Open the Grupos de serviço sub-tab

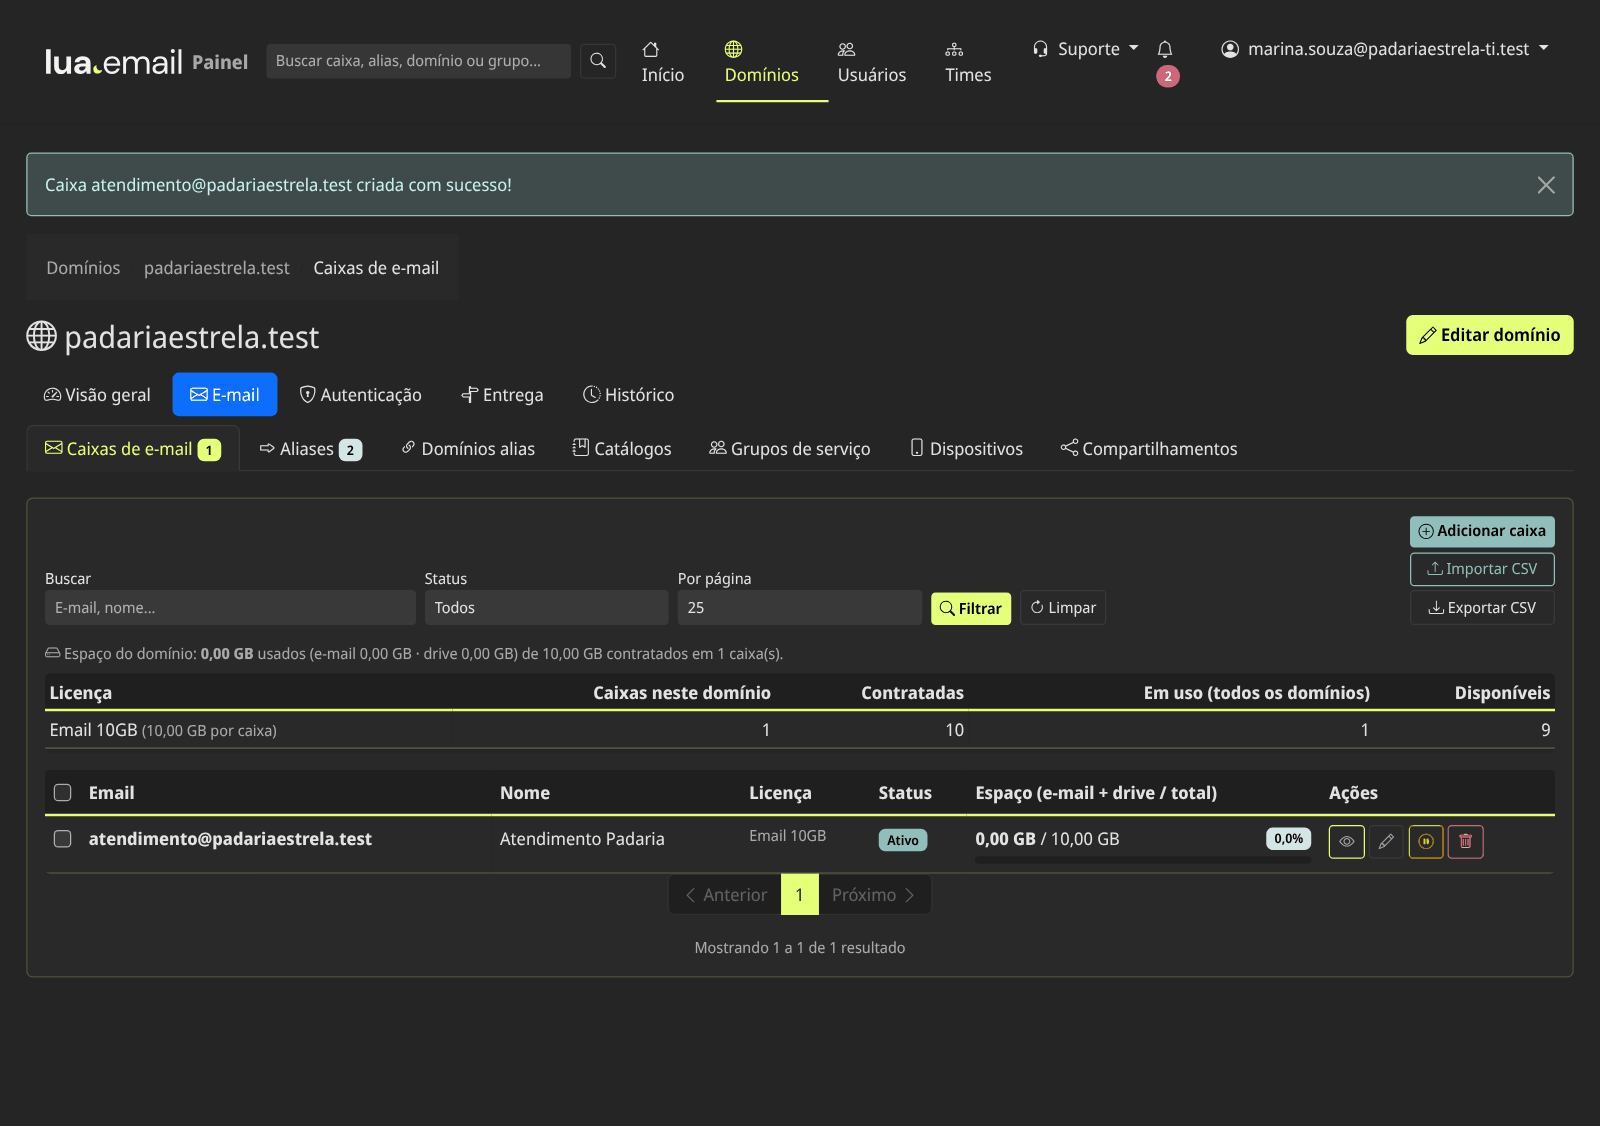point(790,449)
